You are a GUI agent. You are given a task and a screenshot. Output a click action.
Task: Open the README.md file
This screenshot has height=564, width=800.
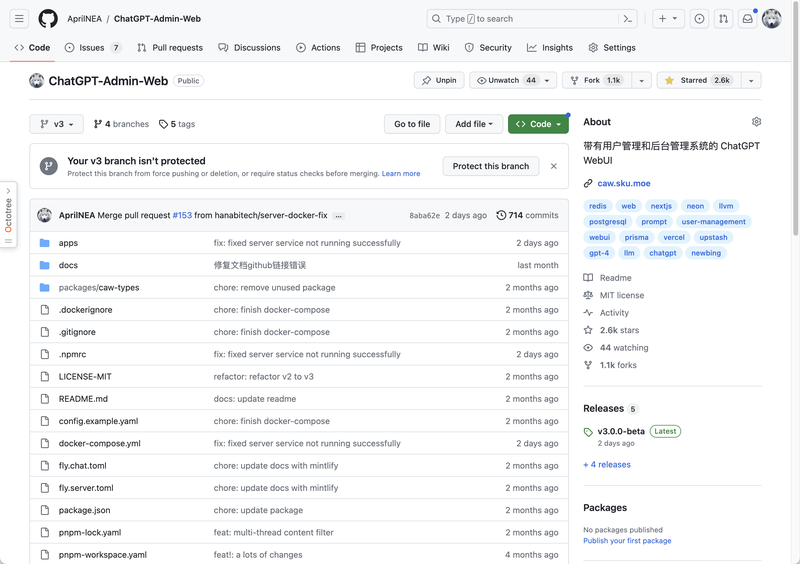[83, 399]
